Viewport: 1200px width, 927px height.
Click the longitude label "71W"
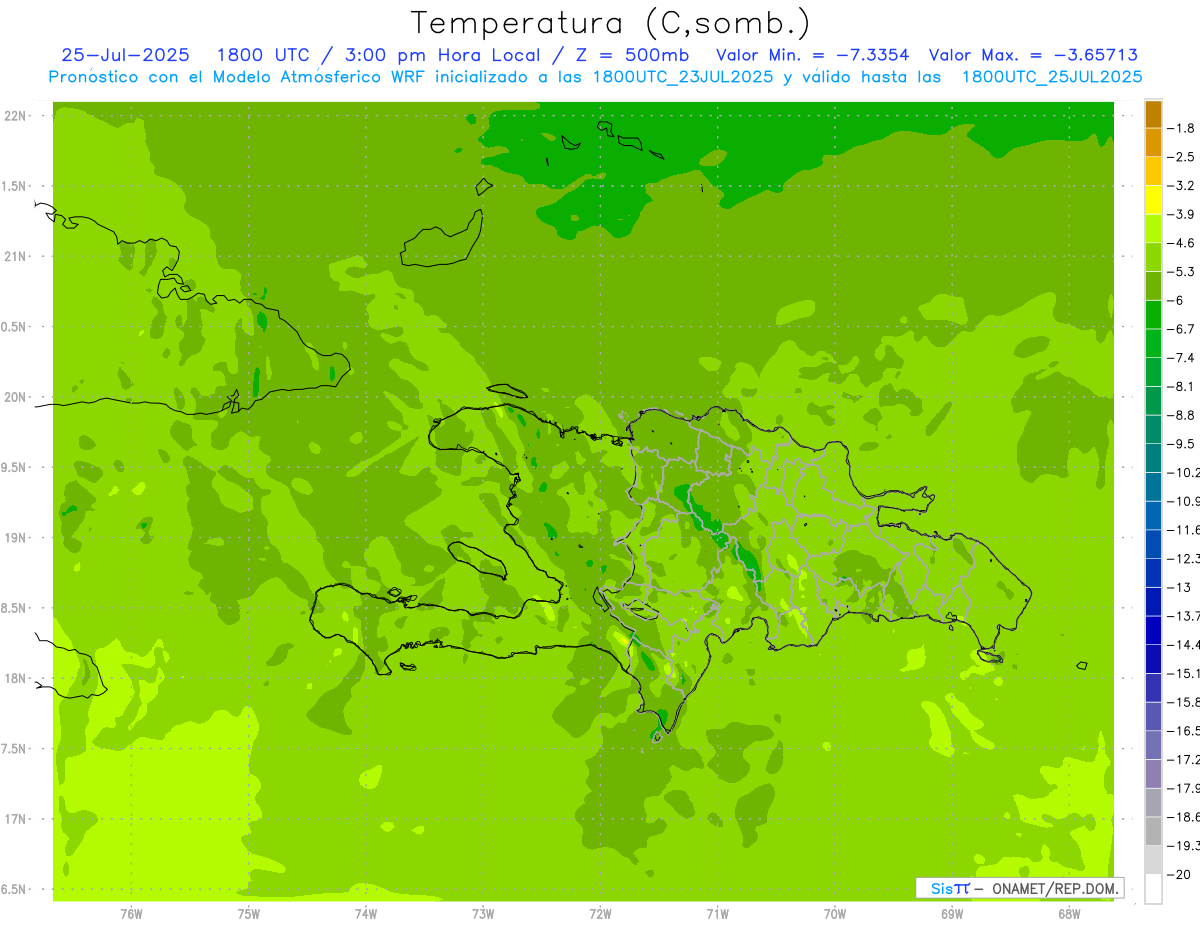(717, 914)
